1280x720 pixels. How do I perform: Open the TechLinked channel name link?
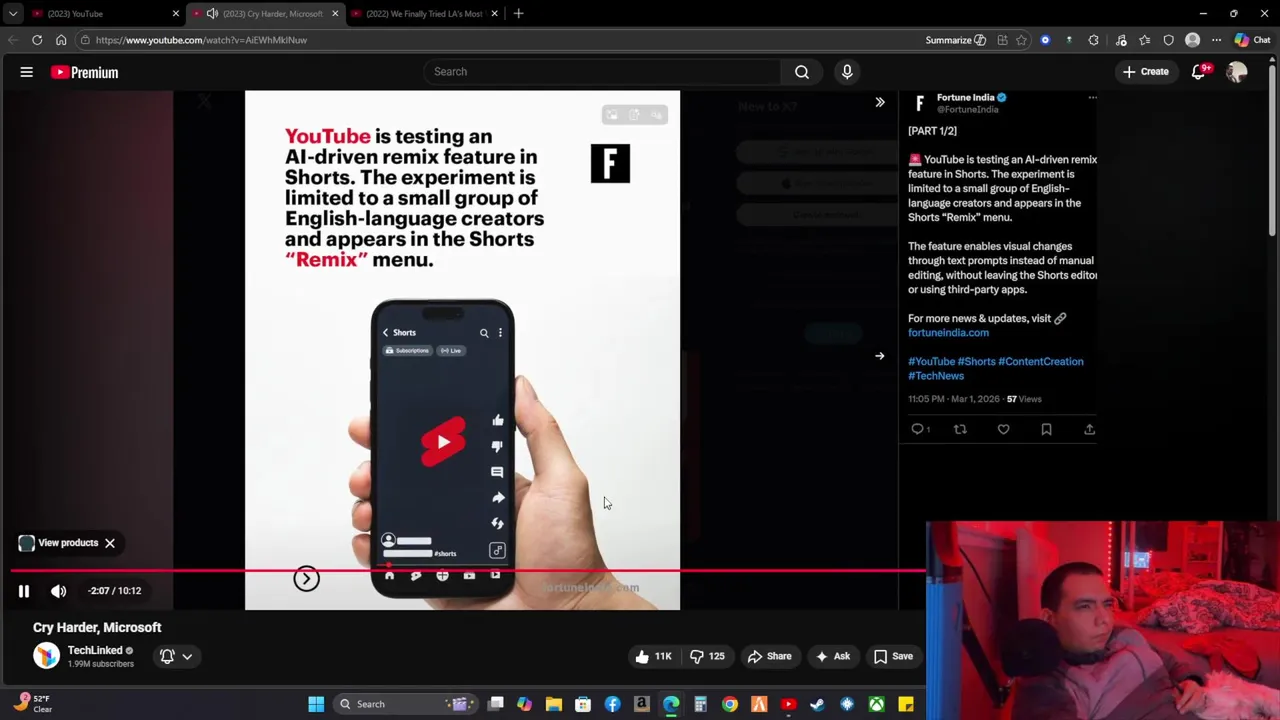click(95, 650)
